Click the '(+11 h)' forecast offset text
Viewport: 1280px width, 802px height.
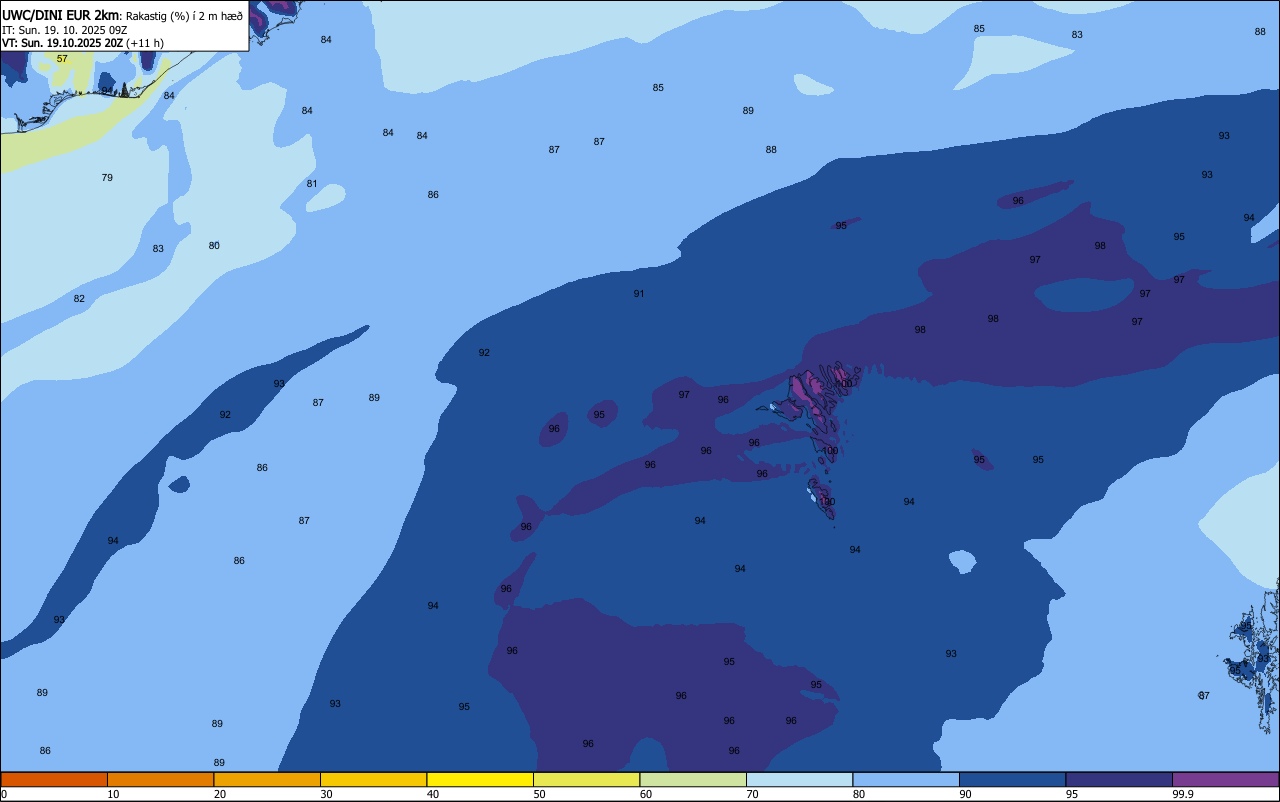(145, 43)
